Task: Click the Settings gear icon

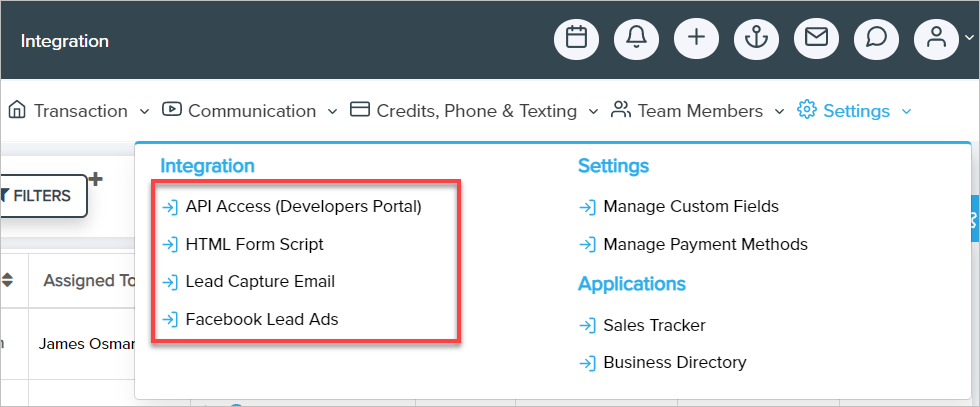Action: click(807, 110)
